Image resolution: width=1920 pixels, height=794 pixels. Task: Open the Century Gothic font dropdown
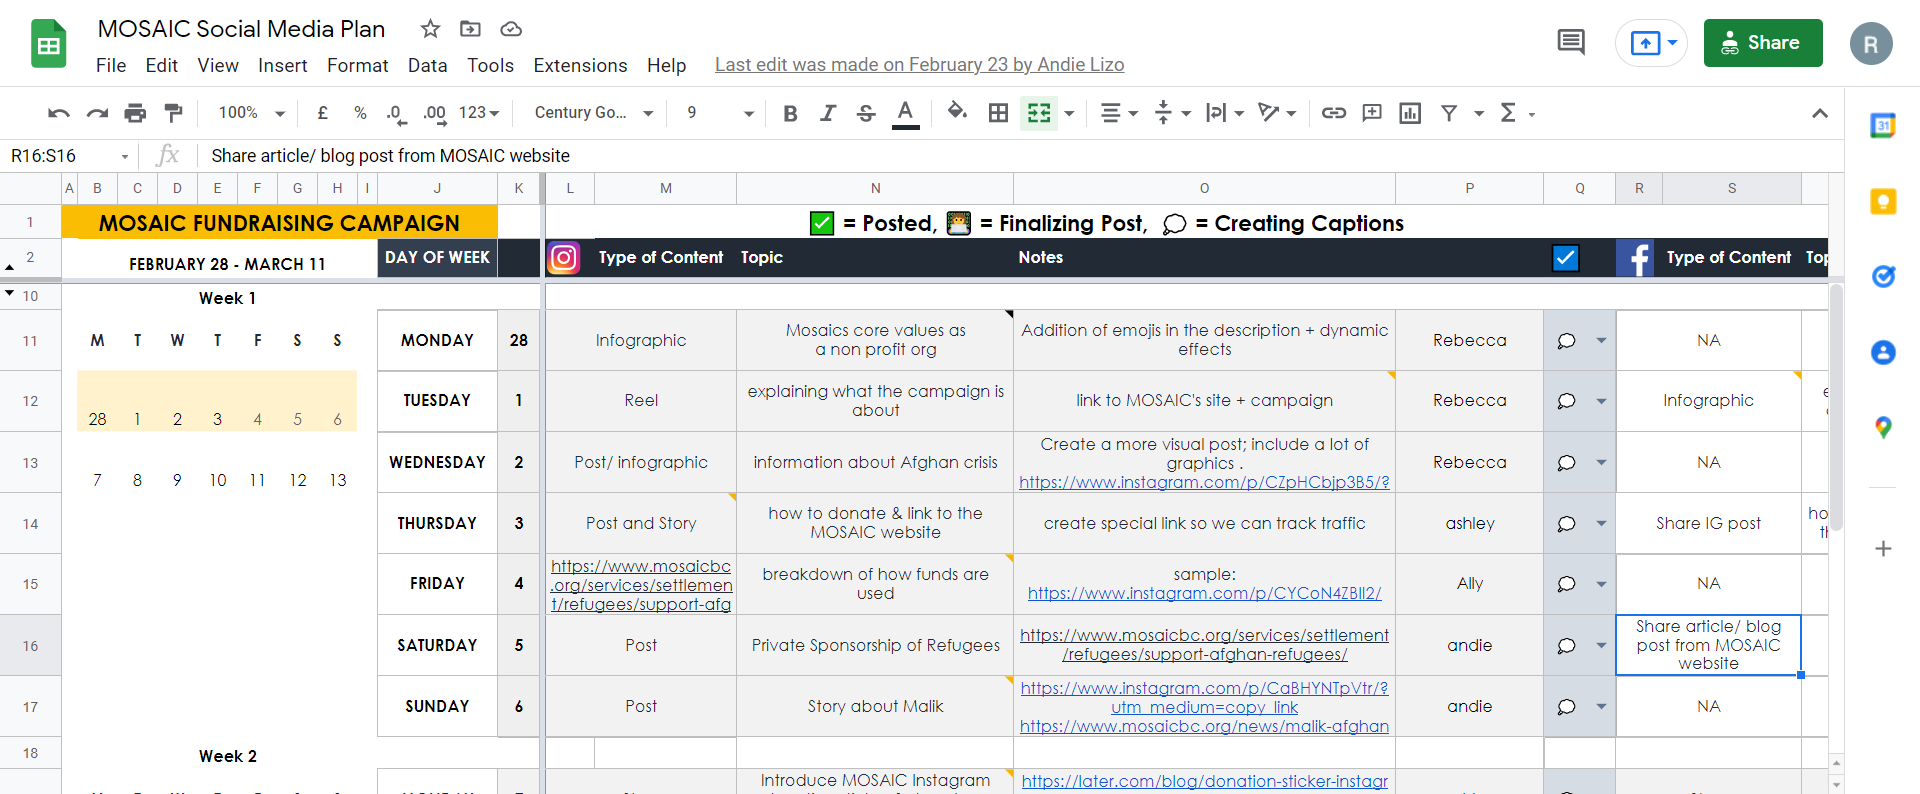593,113
